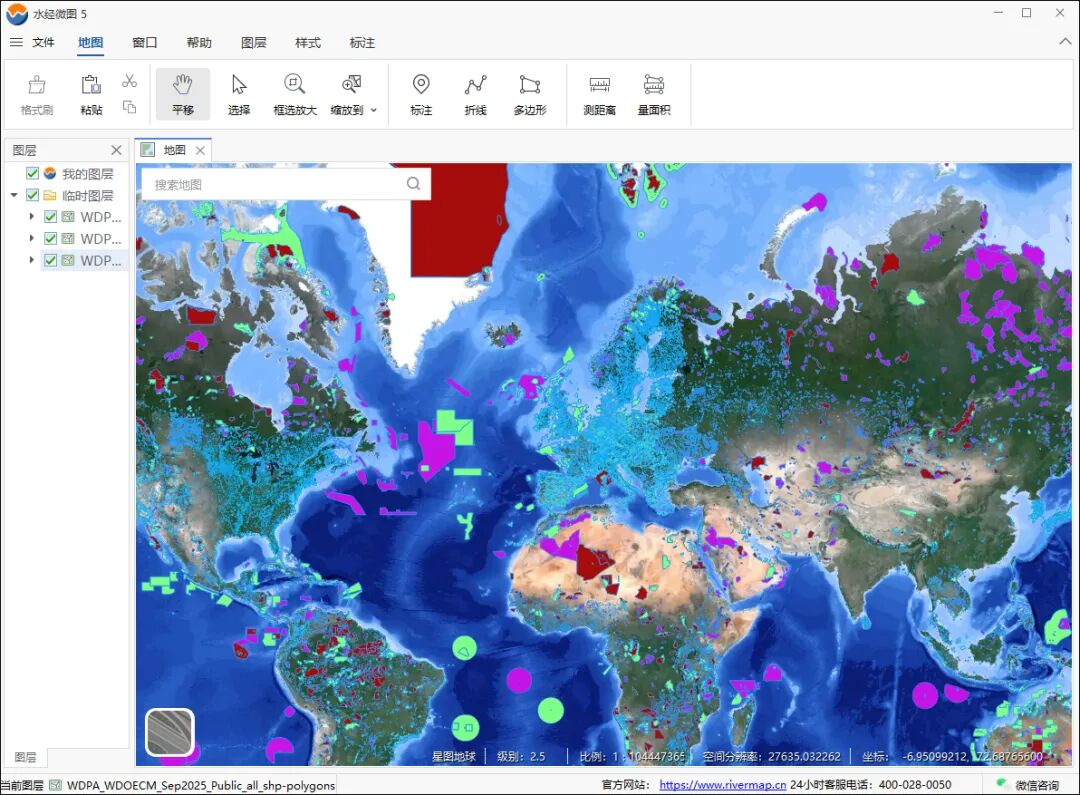Select the 平移 pan tool
This screenshot has height=795, width=1080.
[183, 94]
